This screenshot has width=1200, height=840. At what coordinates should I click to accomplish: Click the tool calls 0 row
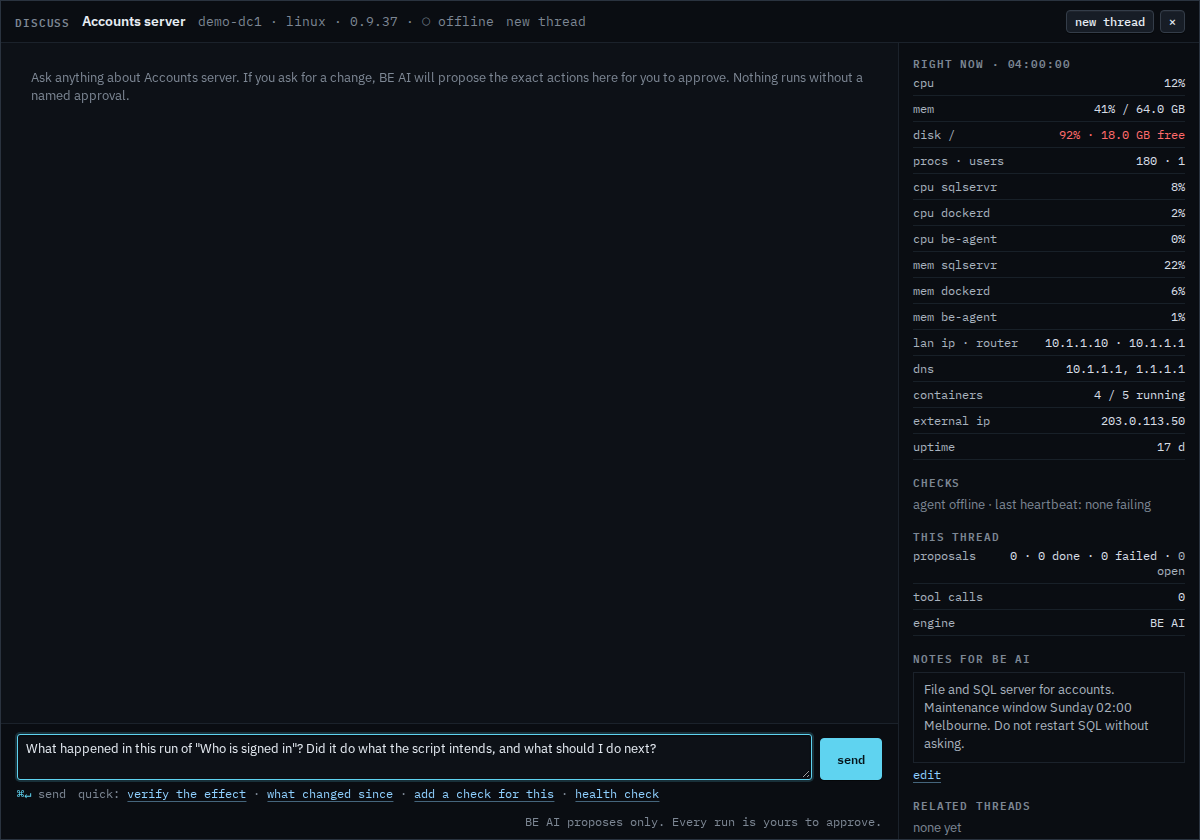pyautogui.click(x=1049, y=597)
